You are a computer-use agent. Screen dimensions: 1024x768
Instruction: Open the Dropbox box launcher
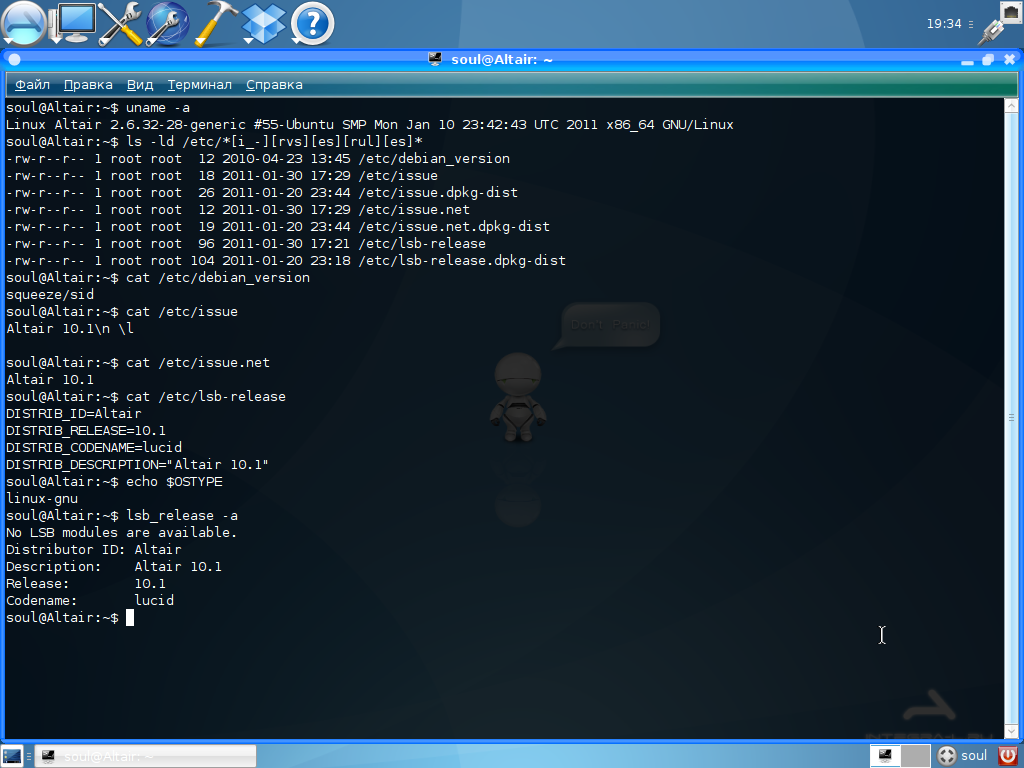[264, 24]
